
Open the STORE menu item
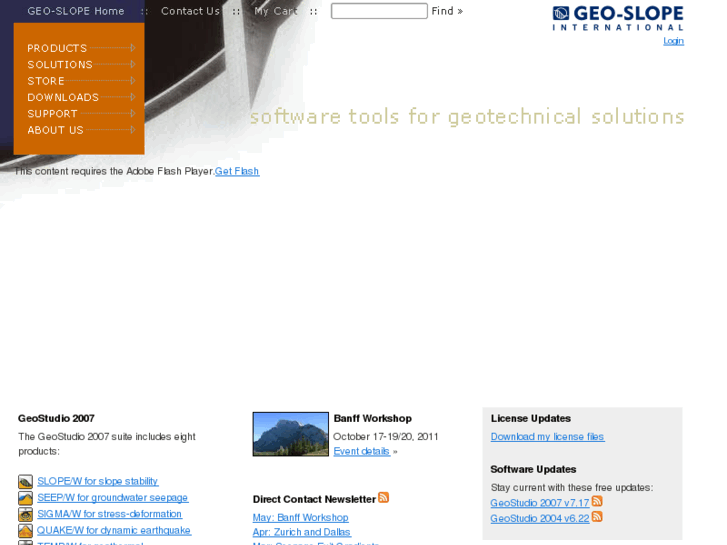(x=46, y=81)
